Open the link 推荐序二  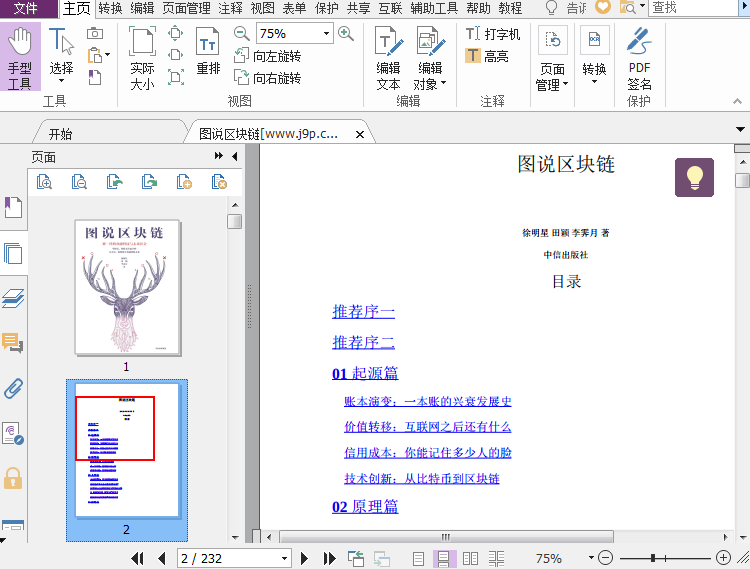pyautogui.click(x=364, y=342)
